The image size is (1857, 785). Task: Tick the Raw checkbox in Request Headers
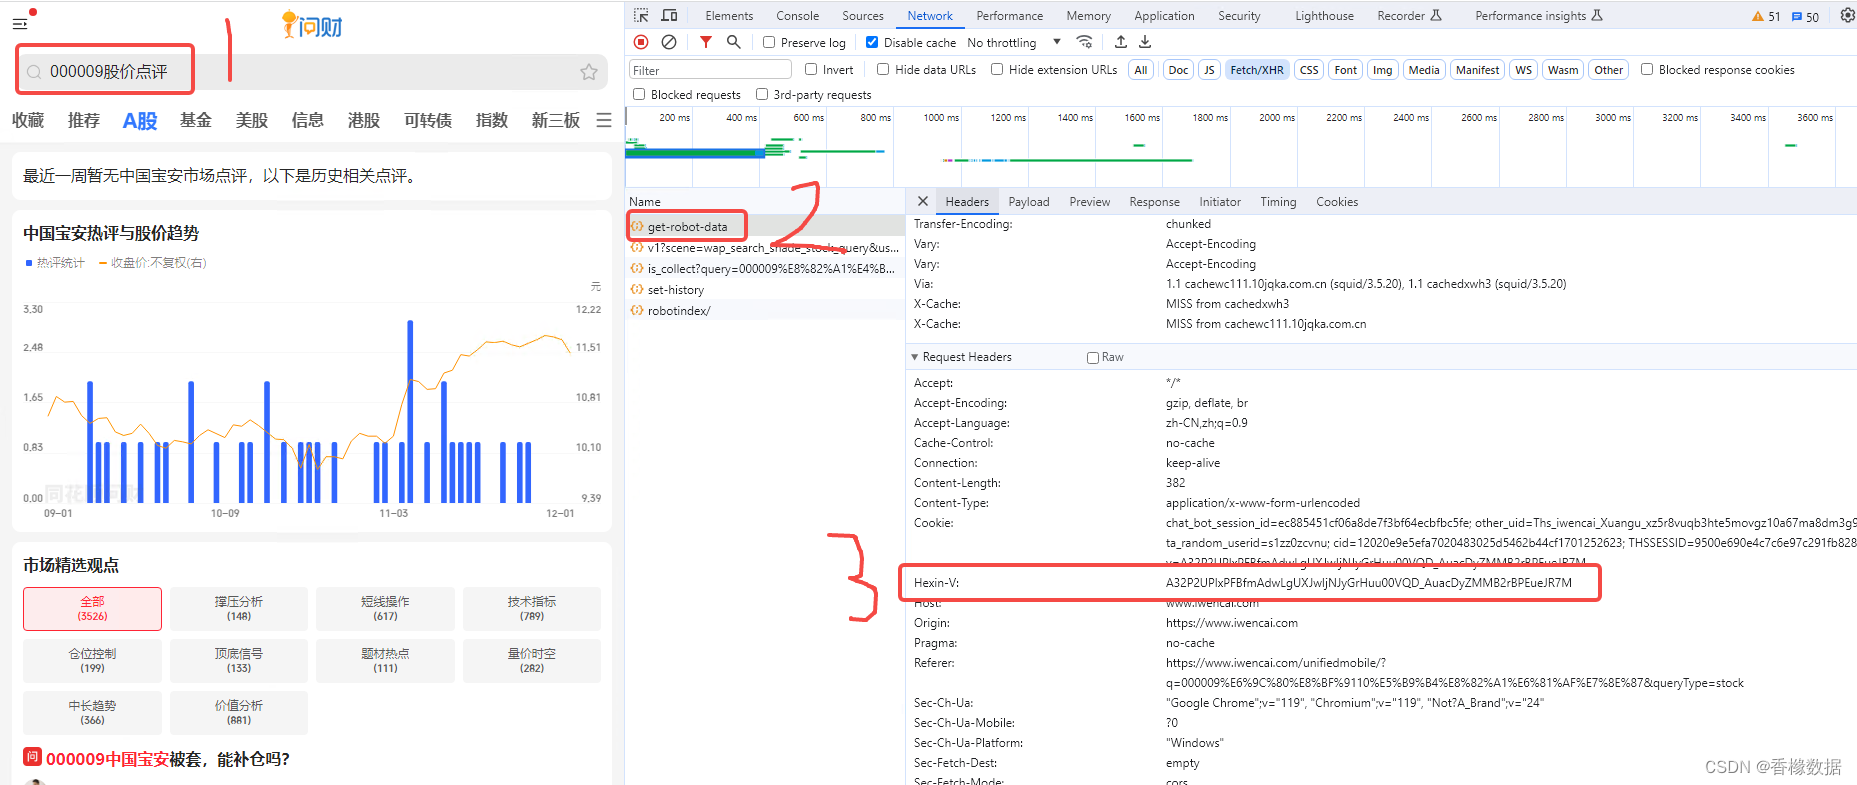(1093, 357)
